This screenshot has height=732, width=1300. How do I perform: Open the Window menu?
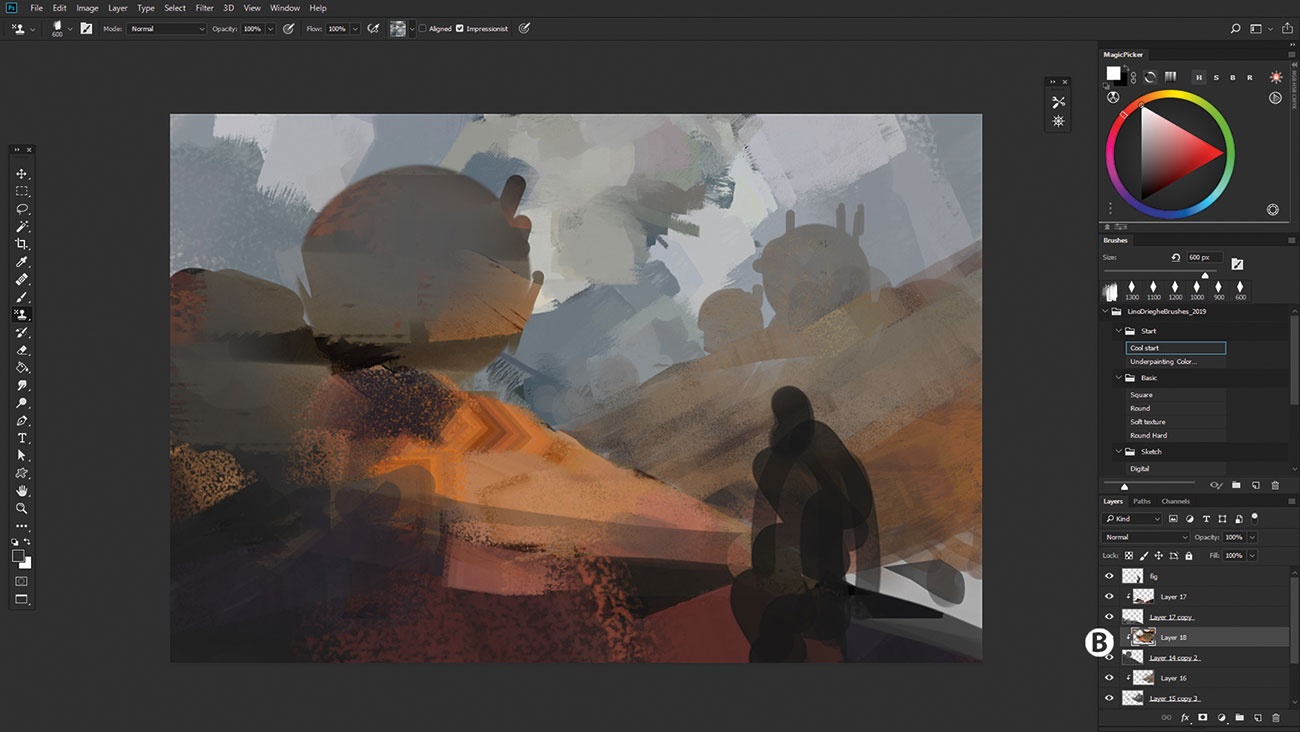285,8
